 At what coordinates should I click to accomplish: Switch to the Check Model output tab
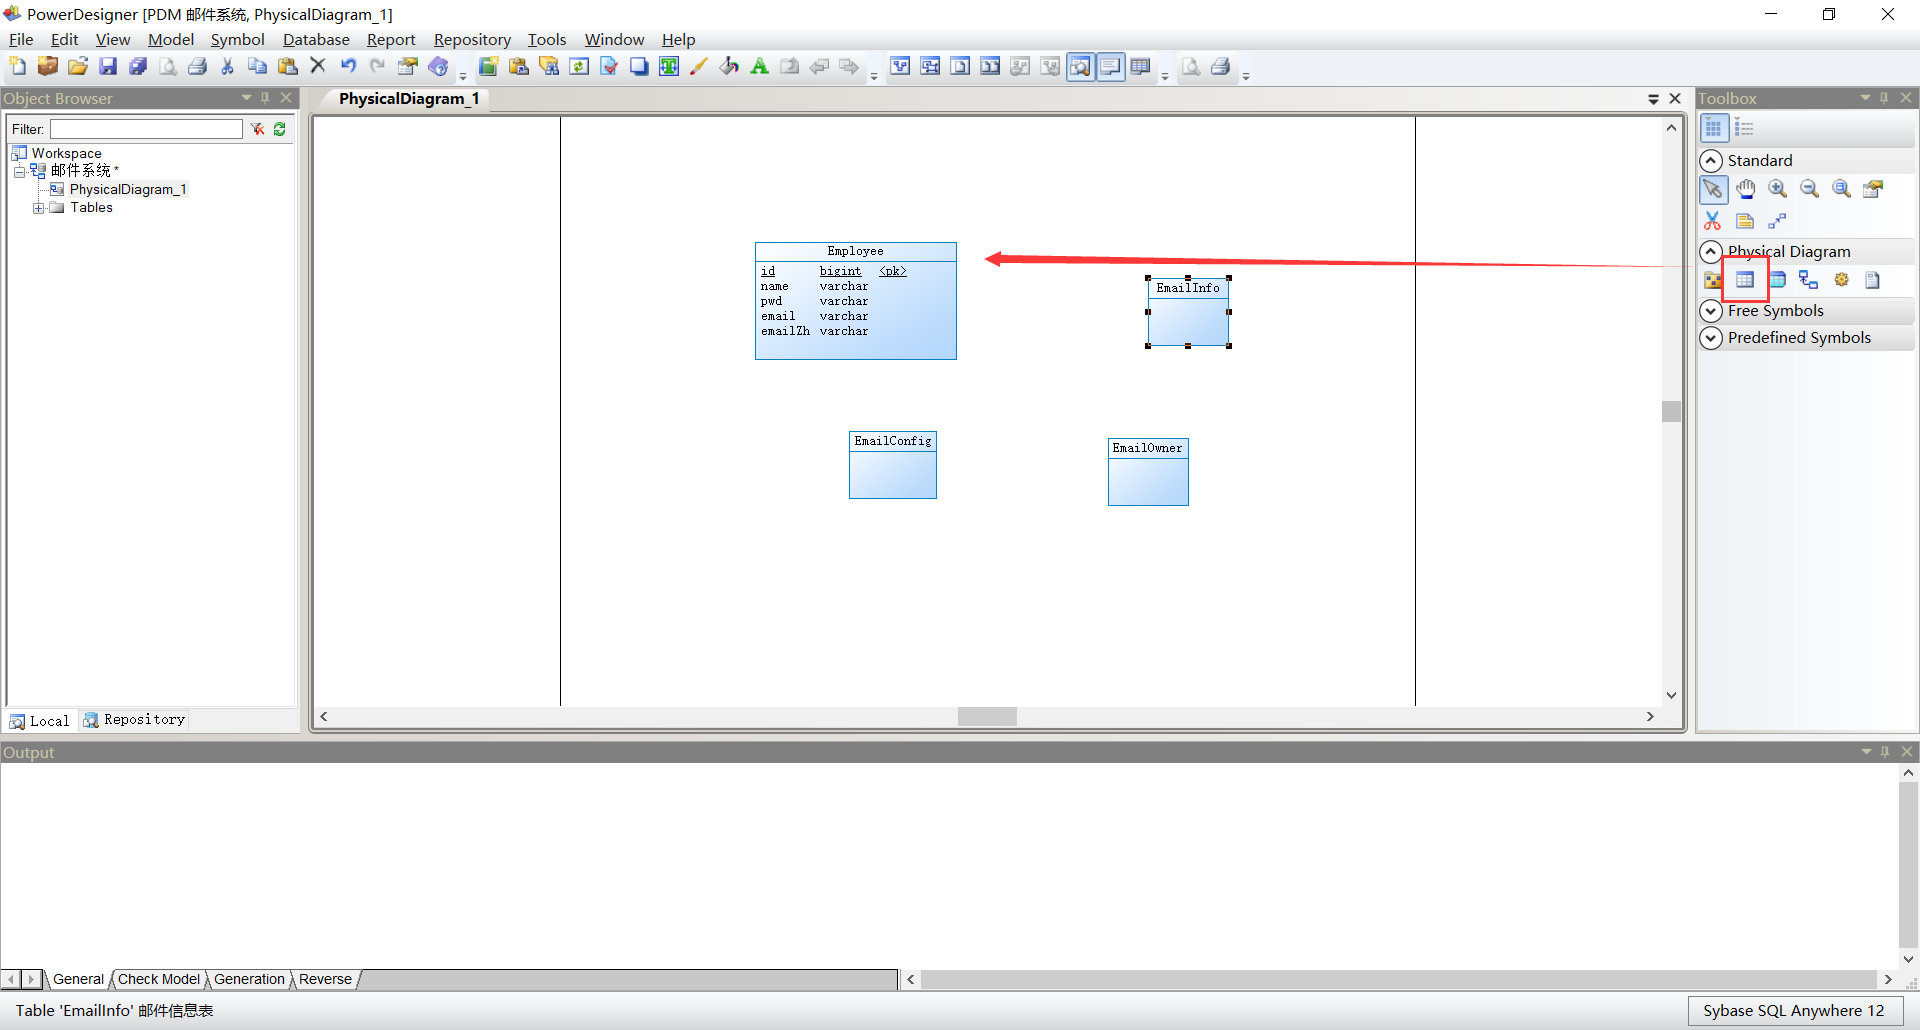159,980
